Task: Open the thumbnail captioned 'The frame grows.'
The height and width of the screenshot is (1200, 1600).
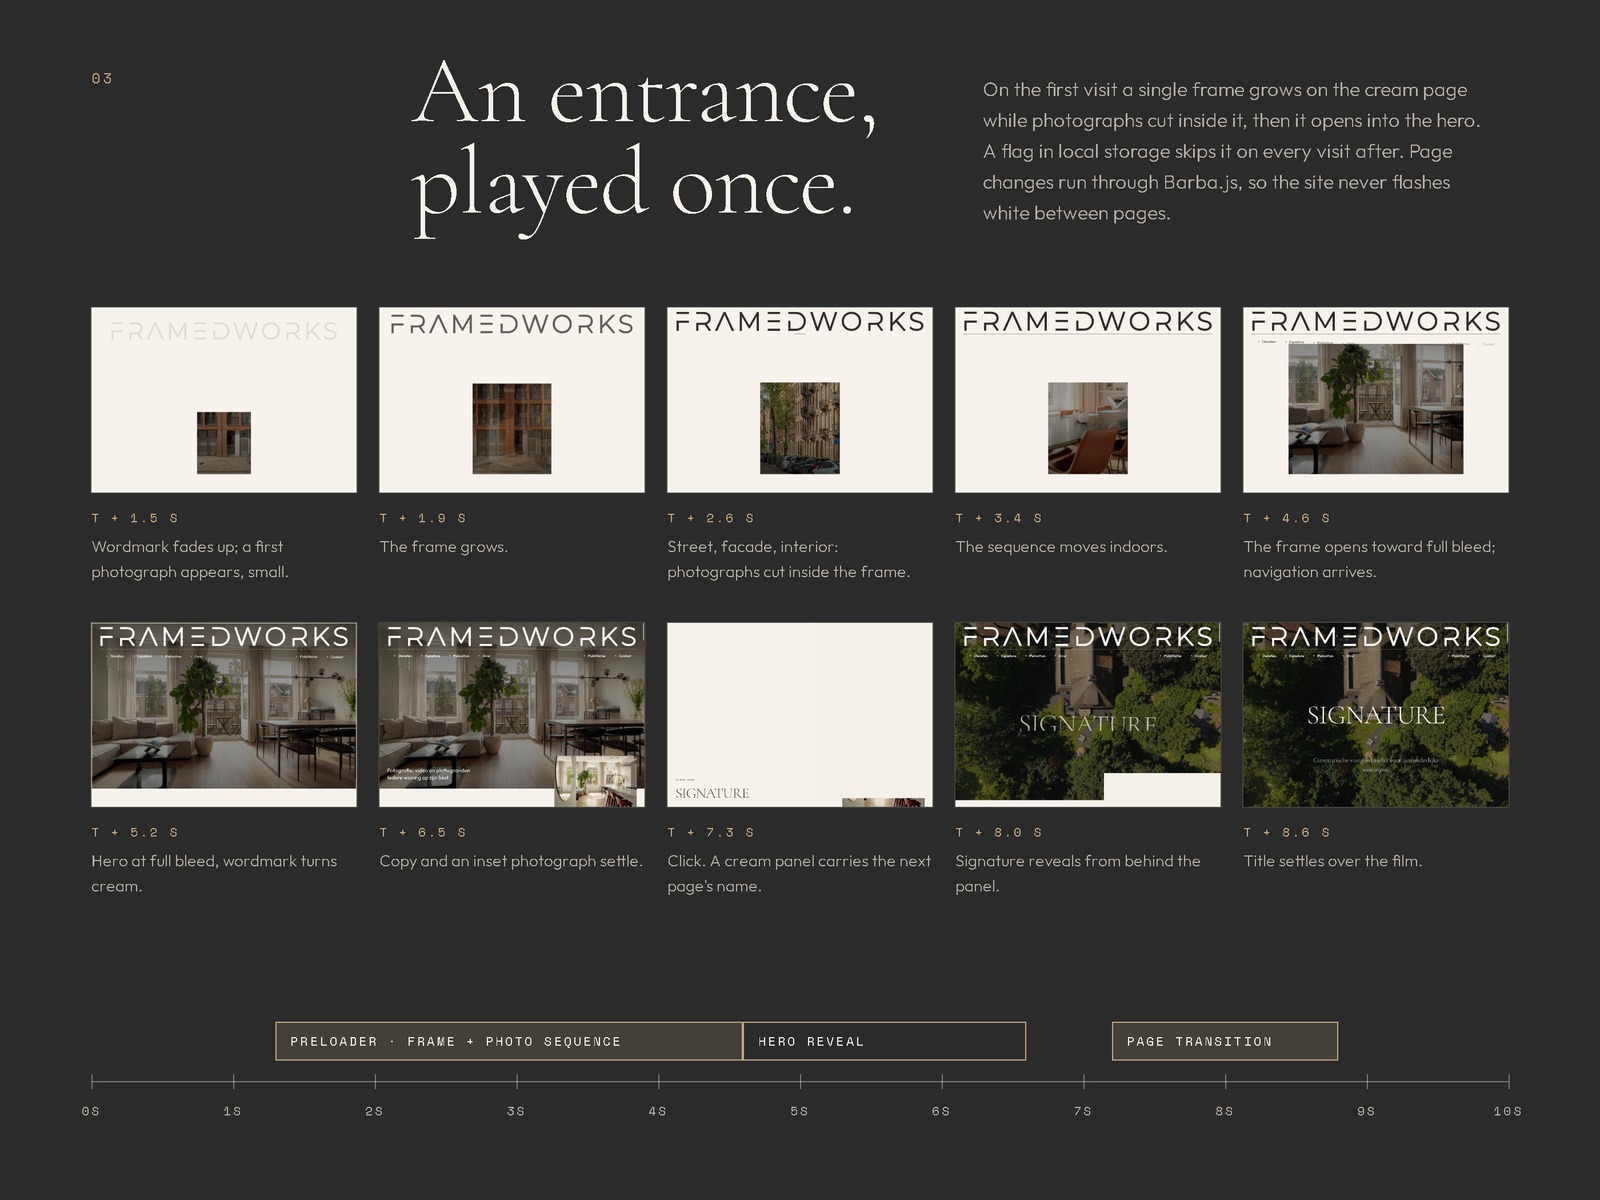Action: tap(512, 400)
